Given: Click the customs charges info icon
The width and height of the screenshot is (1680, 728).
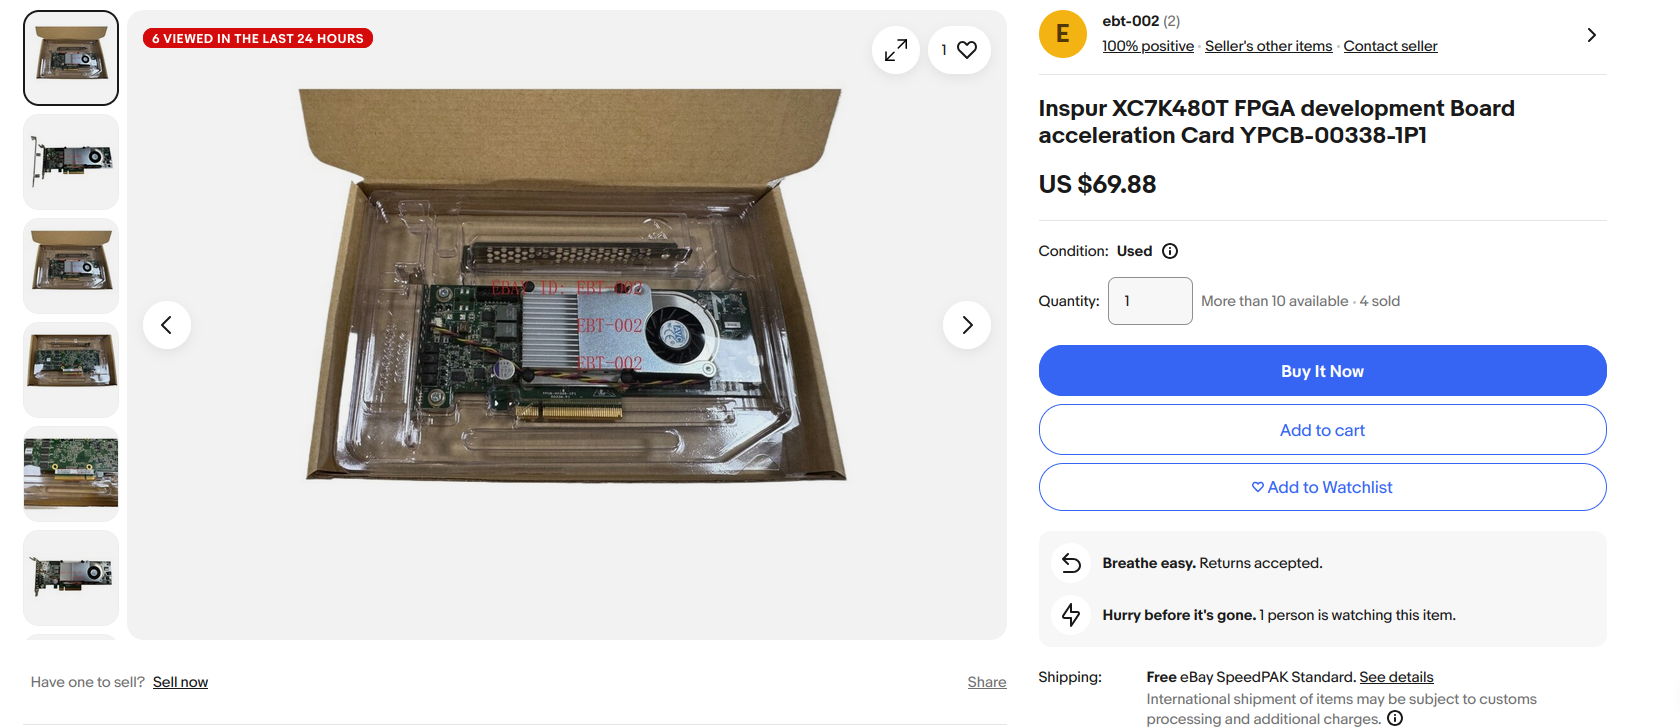Looking at the screenshot, I should pos(1394,718).
